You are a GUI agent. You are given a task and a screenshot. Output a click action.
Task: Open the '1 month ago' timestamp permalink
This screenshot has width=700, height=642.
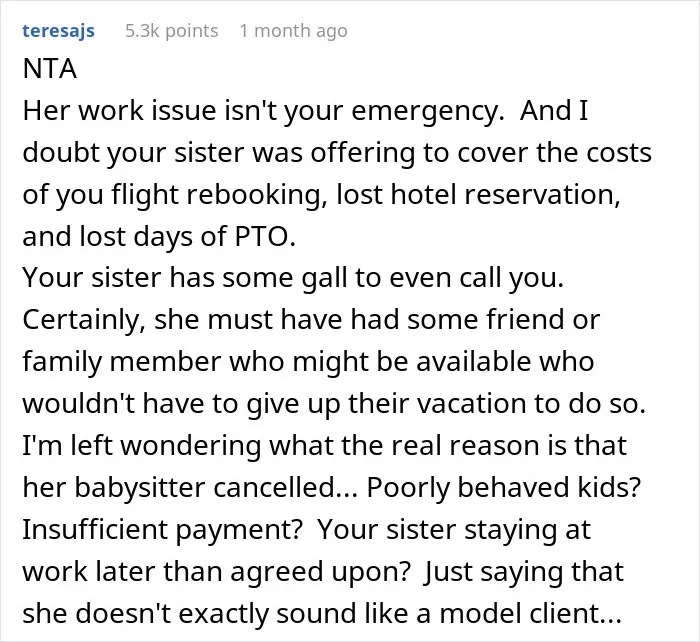pos(293,31)
